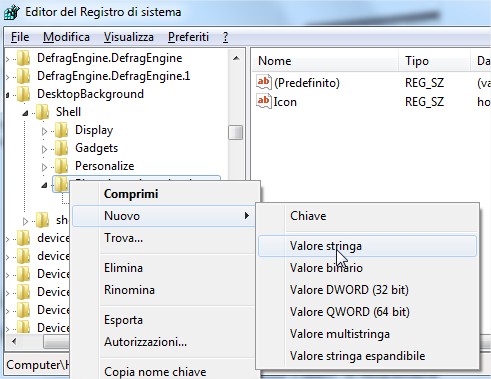Click the DefragEngine.DefragEngine folder icon
This screenshot has height=379, width=491.
[24, 58]
